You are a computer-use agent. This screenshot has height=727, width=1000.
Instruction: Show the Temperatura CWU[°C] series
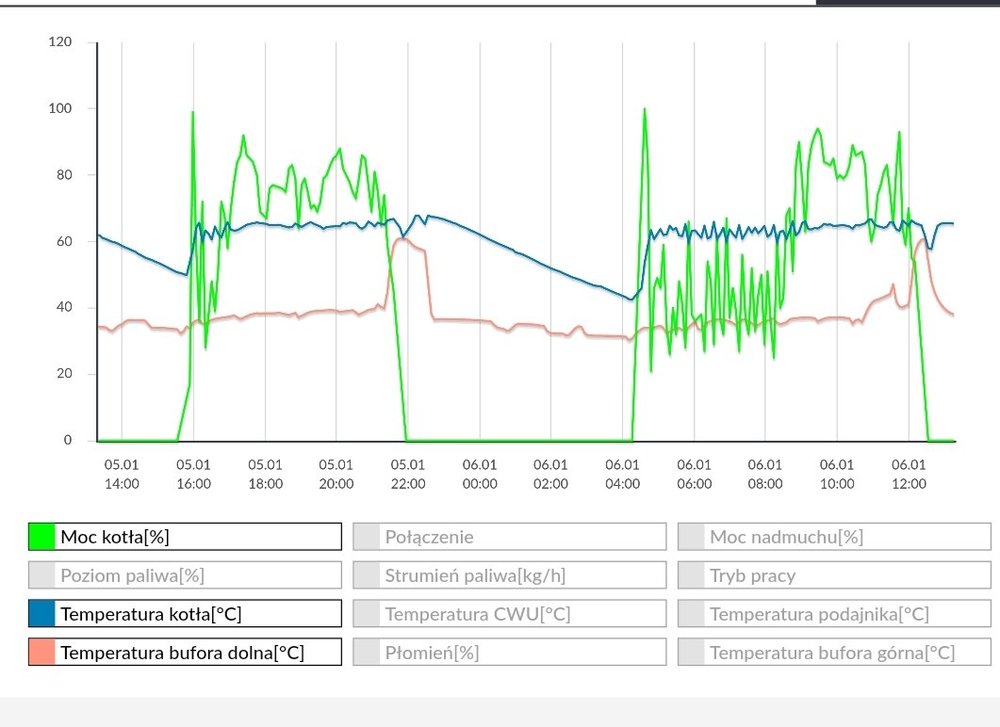(509, 614)
